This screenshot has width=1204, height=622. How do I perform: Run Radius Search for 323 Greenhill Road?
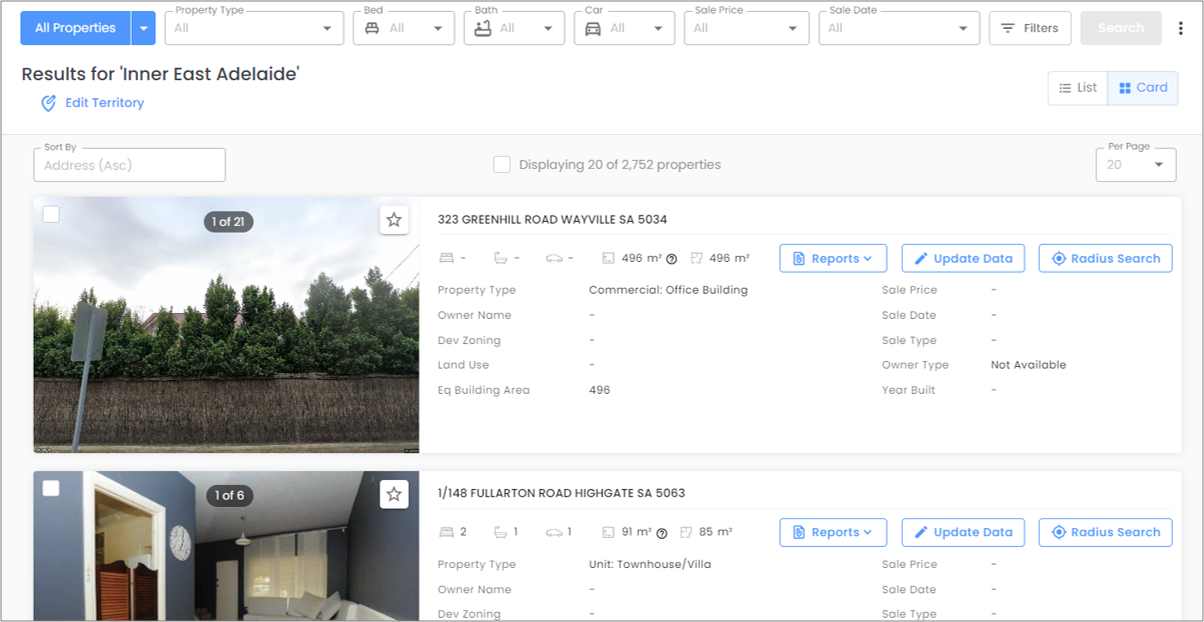(x=1105, y=258)
